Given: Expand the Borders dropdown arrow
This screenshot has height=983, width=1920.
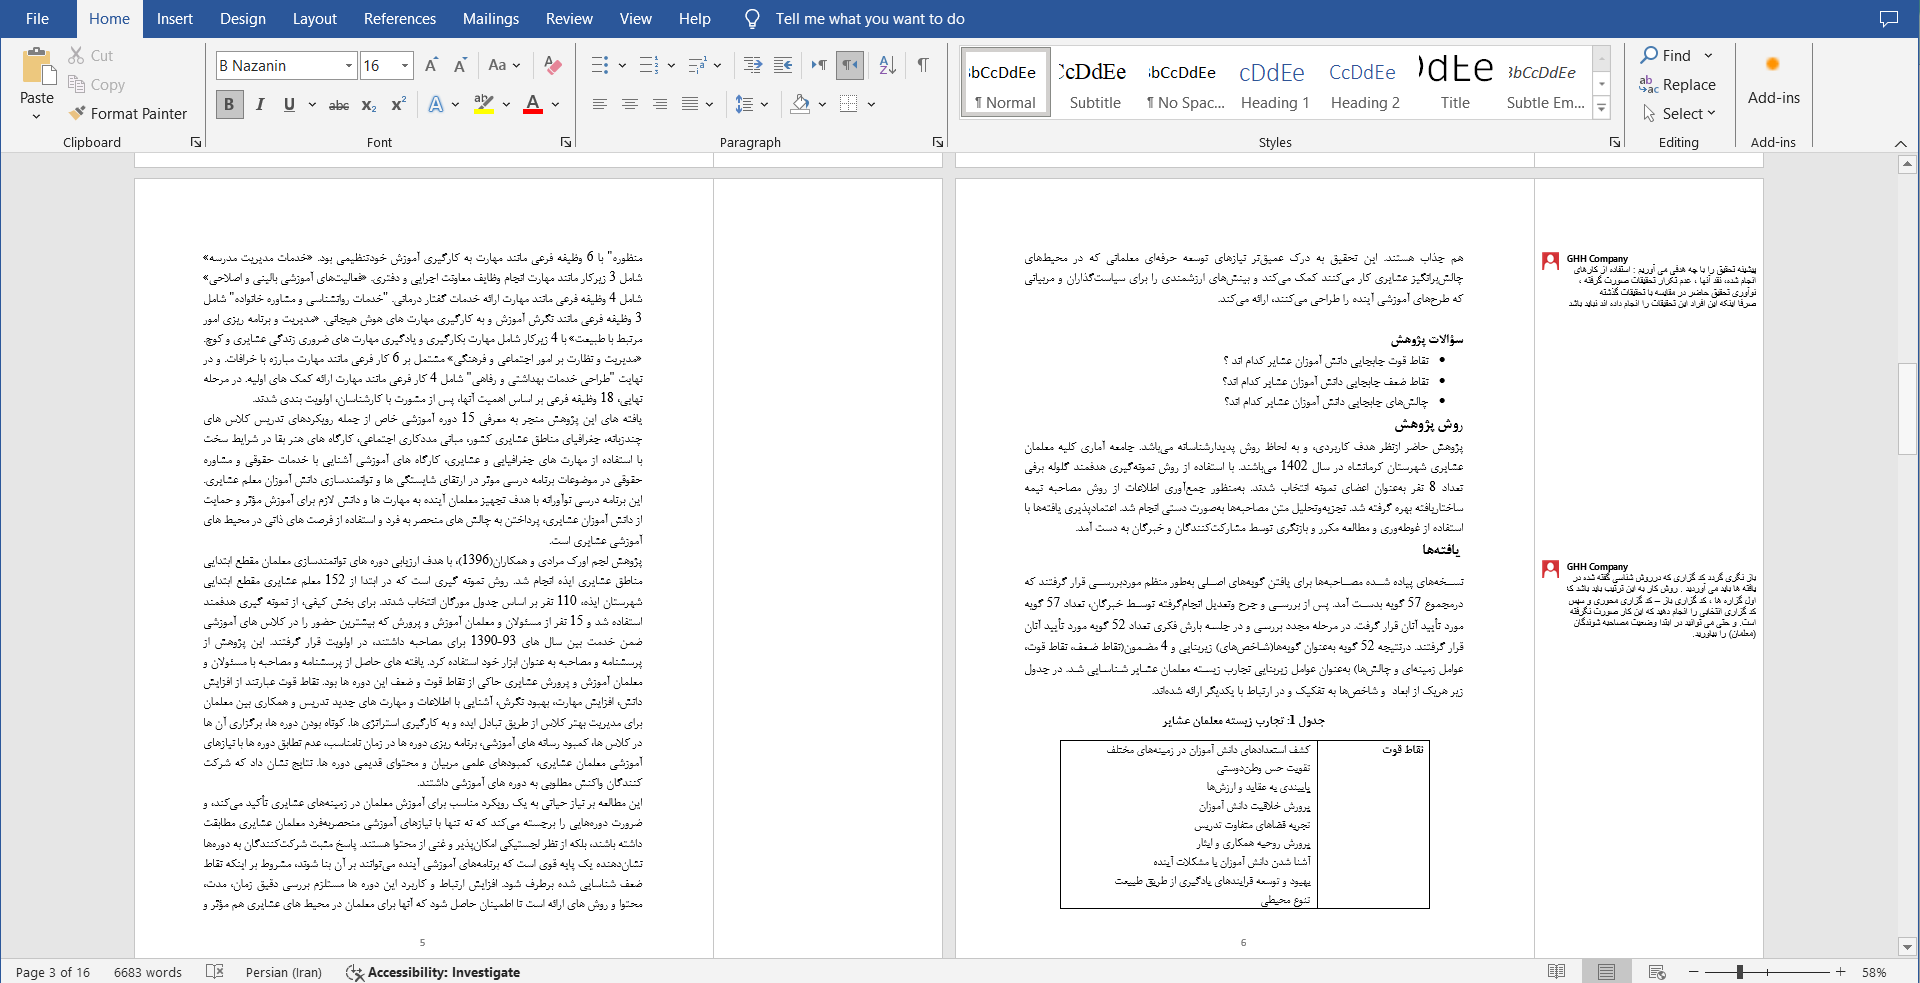Looking at the screenshot, I should [x=872, y=104].
